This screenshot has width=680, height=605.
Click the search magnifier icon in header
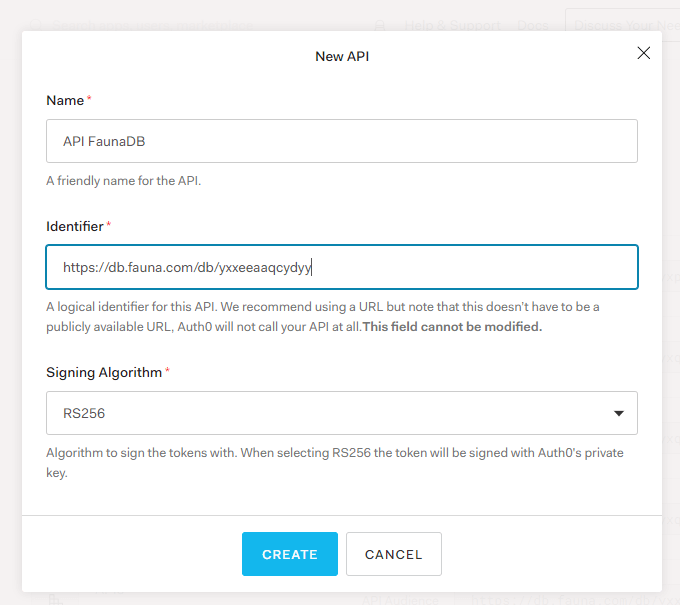point(380,25)
